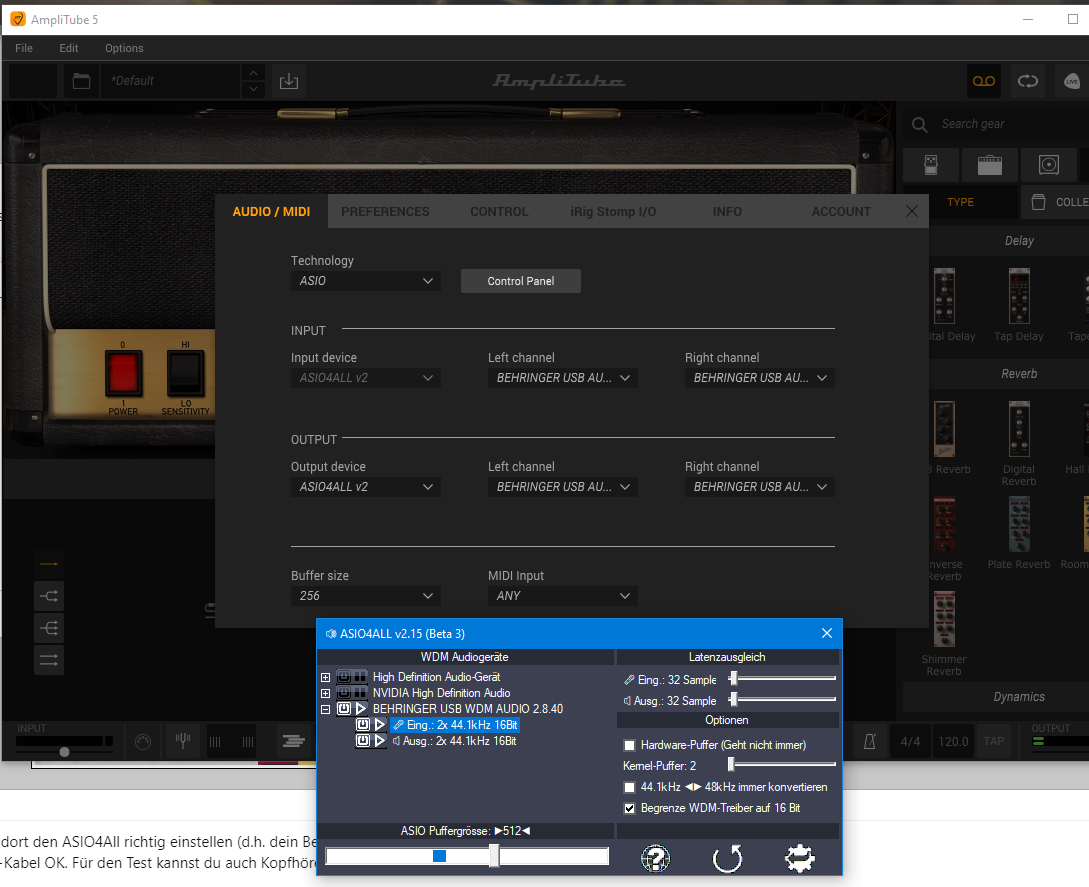Open the Buffer size 256 dropdown
This screenshot has width=1089, height=887.
(x=365, y=597)
